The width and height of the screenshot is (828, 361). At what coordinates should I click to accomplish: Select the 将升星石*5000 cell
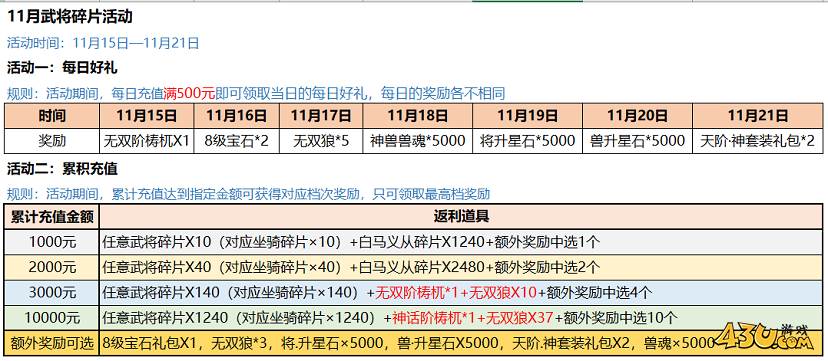pyautogui.click(x=528, y=141)
